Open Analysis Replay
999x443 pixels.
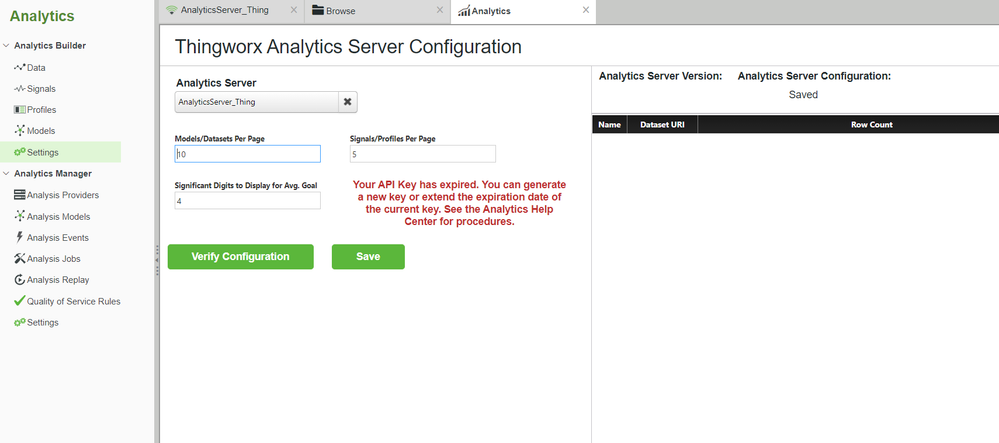click(x=58, y=280)
